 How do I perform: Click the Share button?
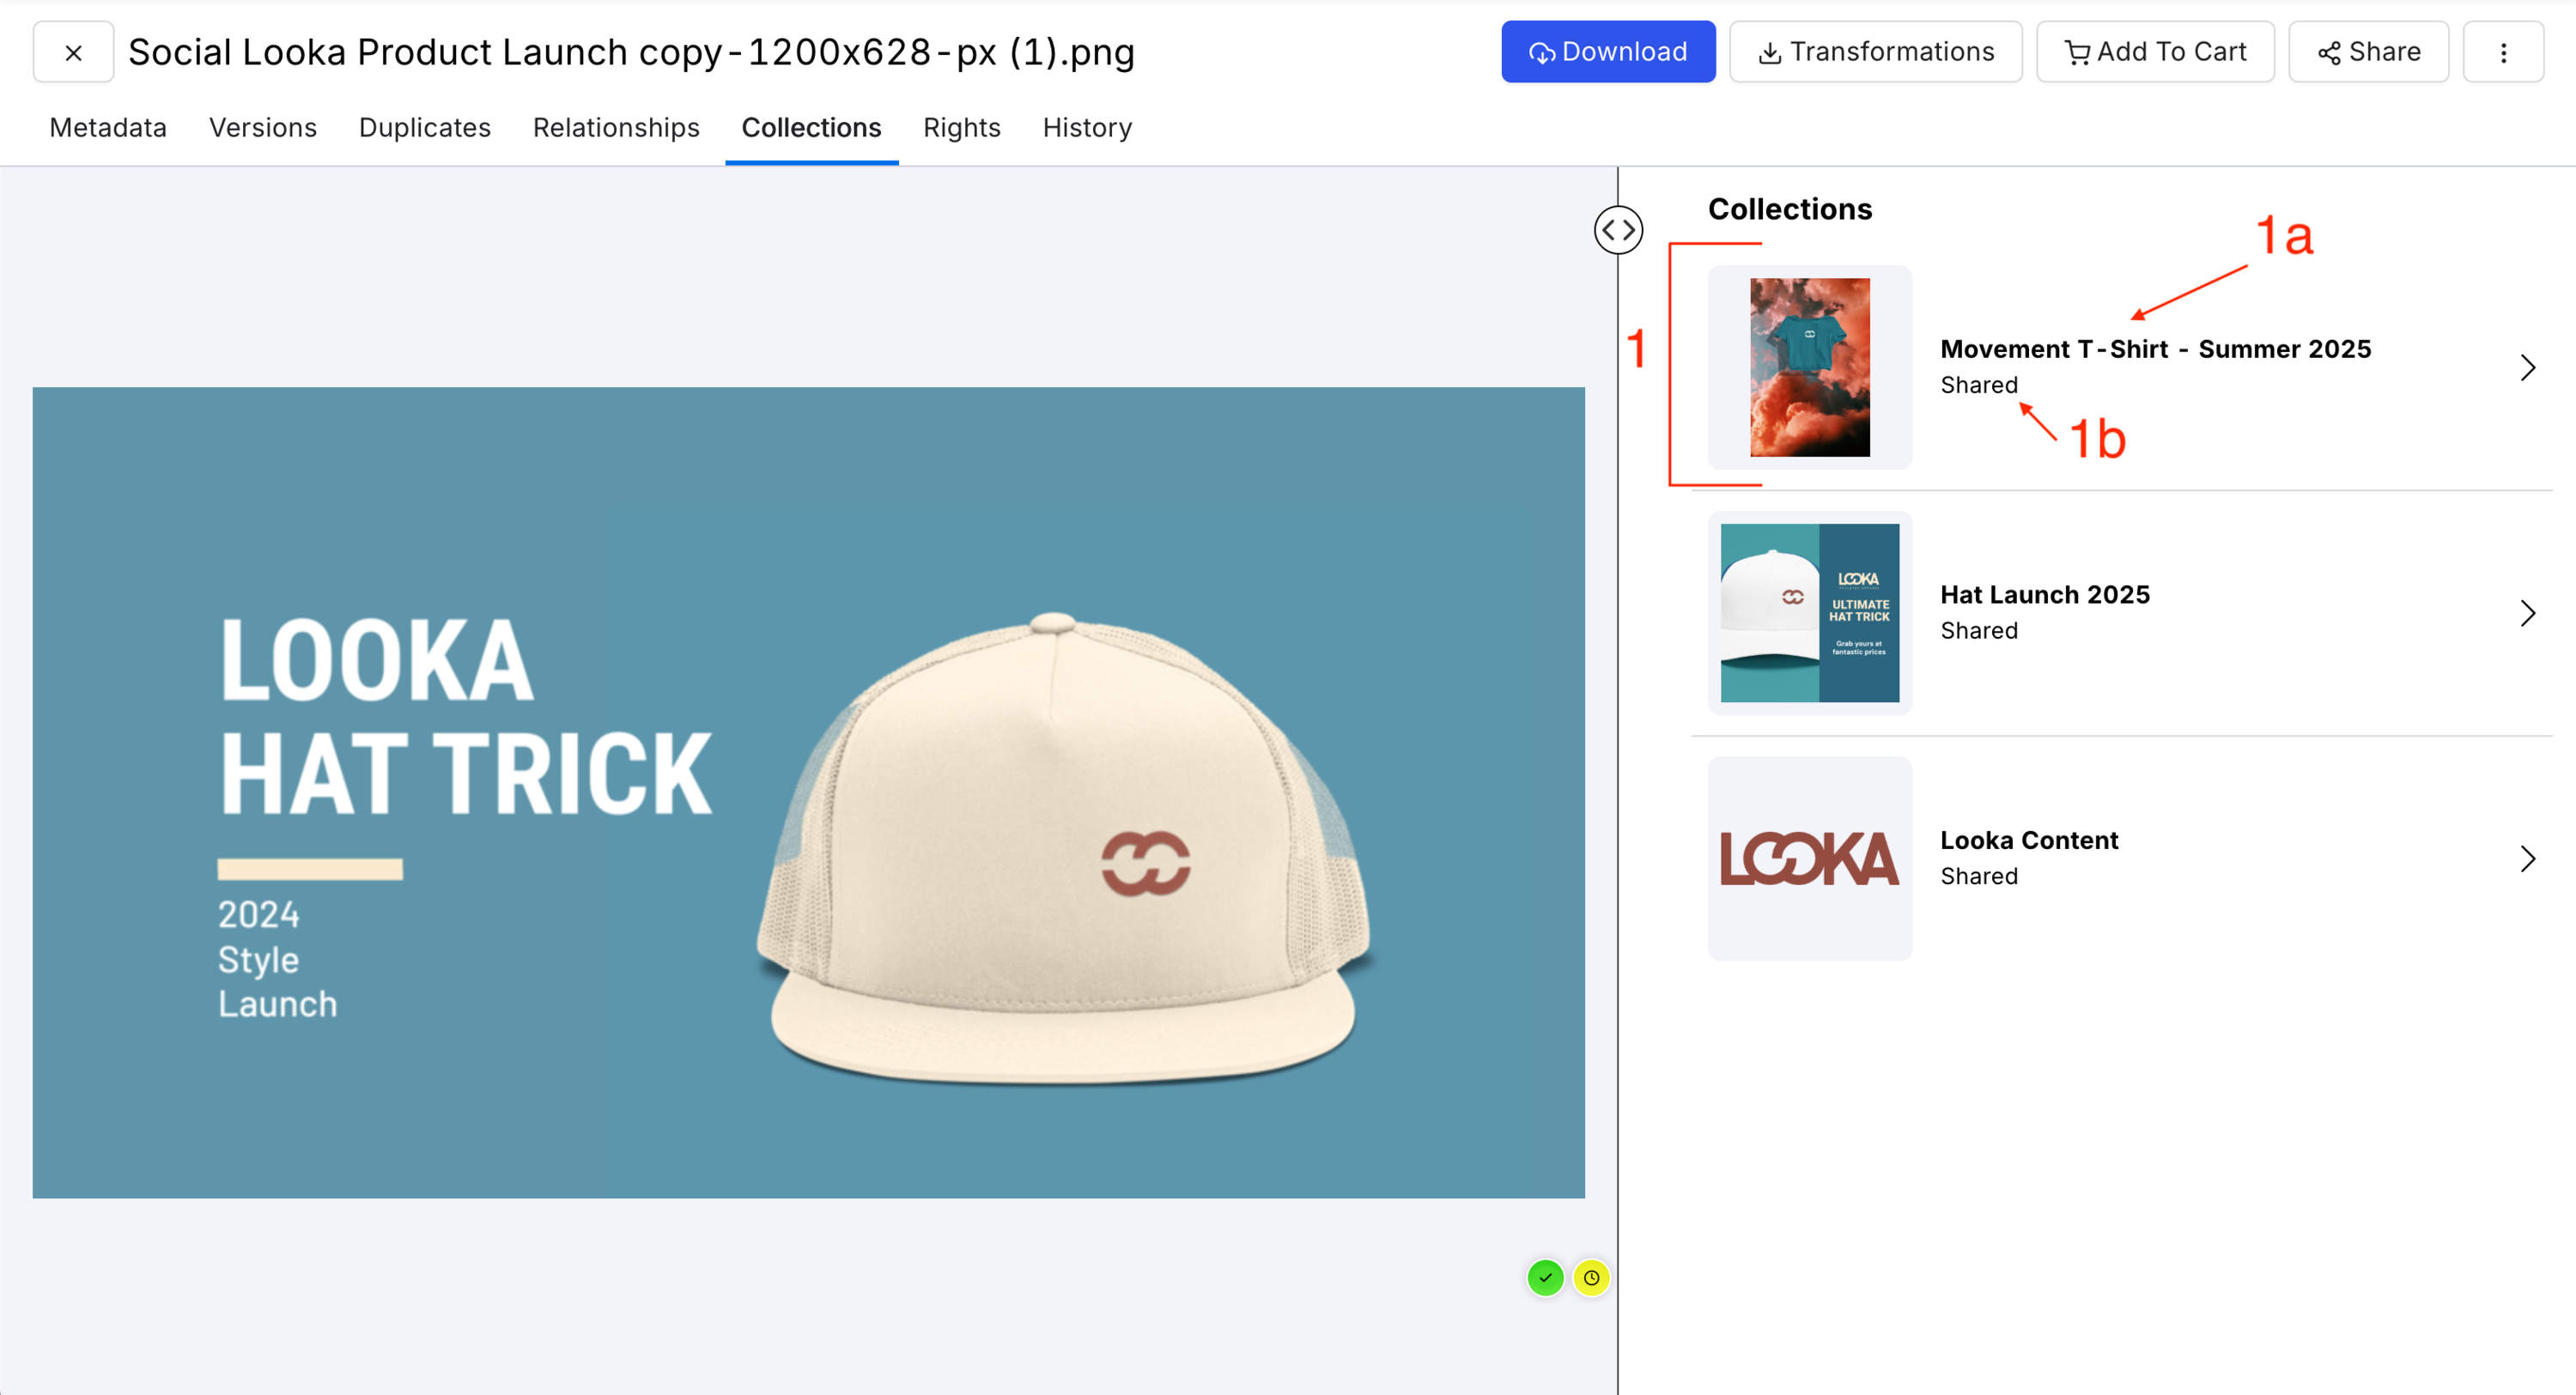[x=2368, y=52]
